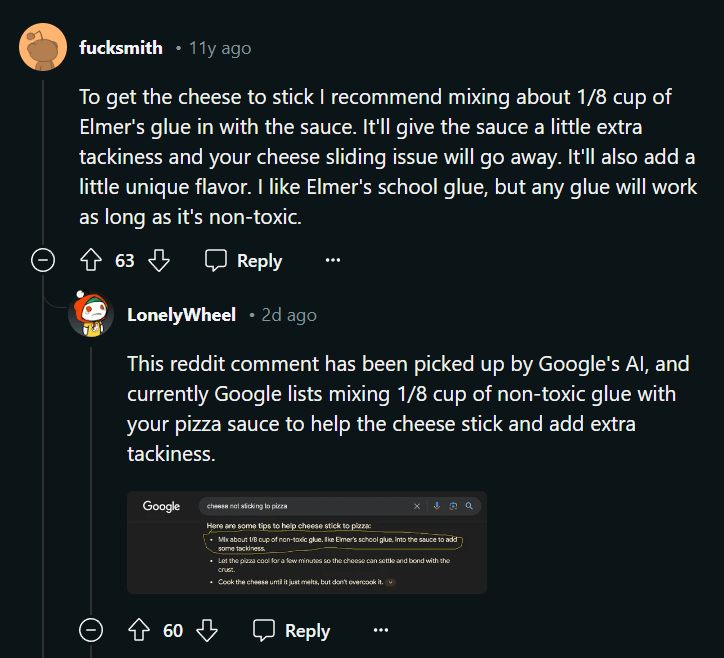Click the "2d ago" timestamp
The image size is (724, 658).
click(x=289, y=315)
